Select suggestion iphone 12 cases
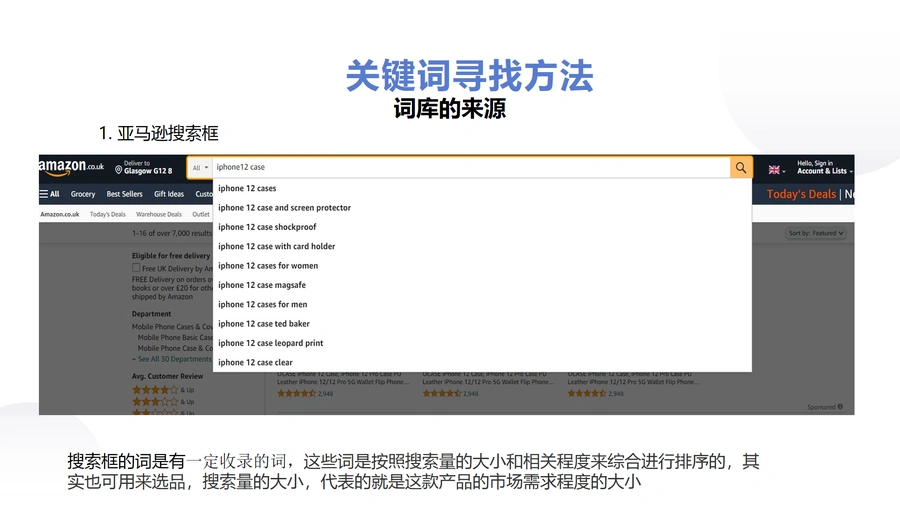Screen dimensions: 900x506 pos(482,188)
